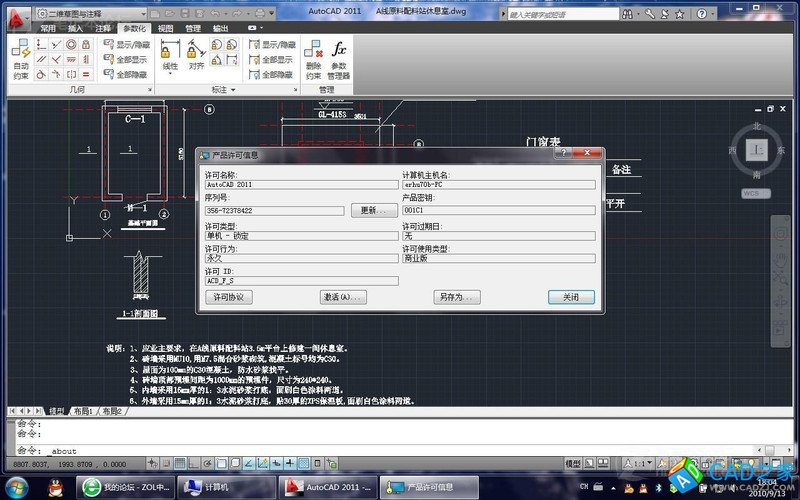Switch to the 插入 ribbon tab

75,29
